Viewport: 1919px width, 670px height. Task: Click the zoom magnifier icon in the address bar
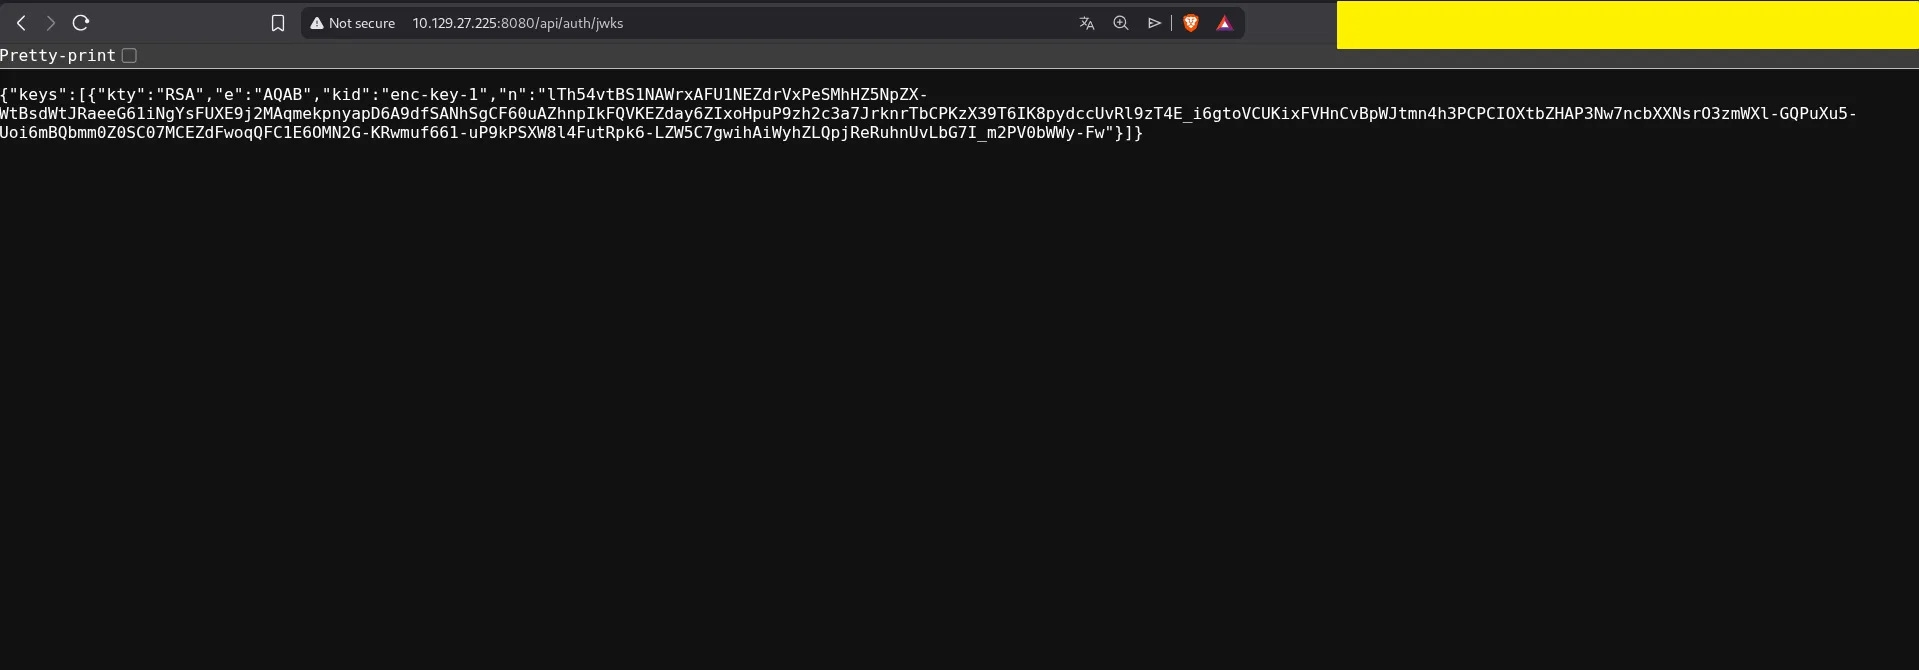pos(1121,23)
